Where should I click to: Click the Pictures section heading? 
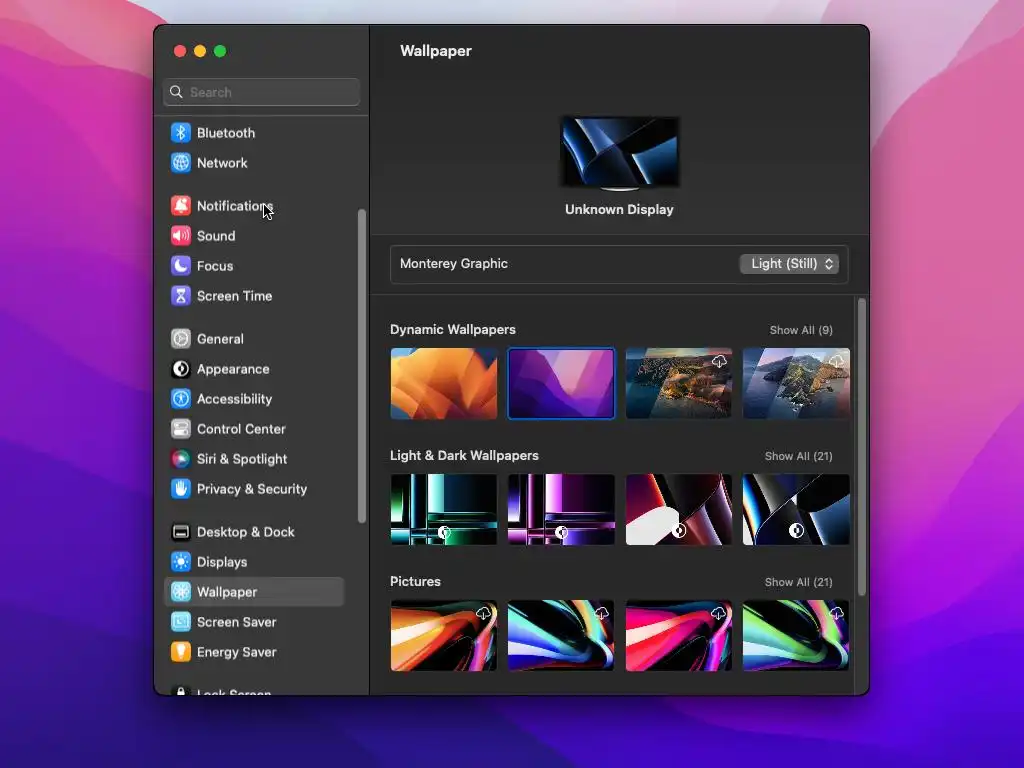[415, 582]
